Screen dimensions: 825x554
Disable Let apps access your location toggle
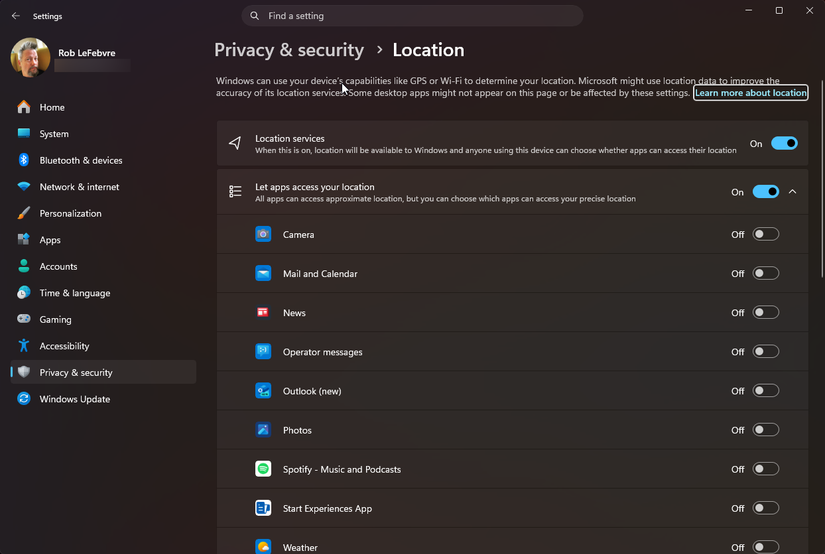click(766, 192)
